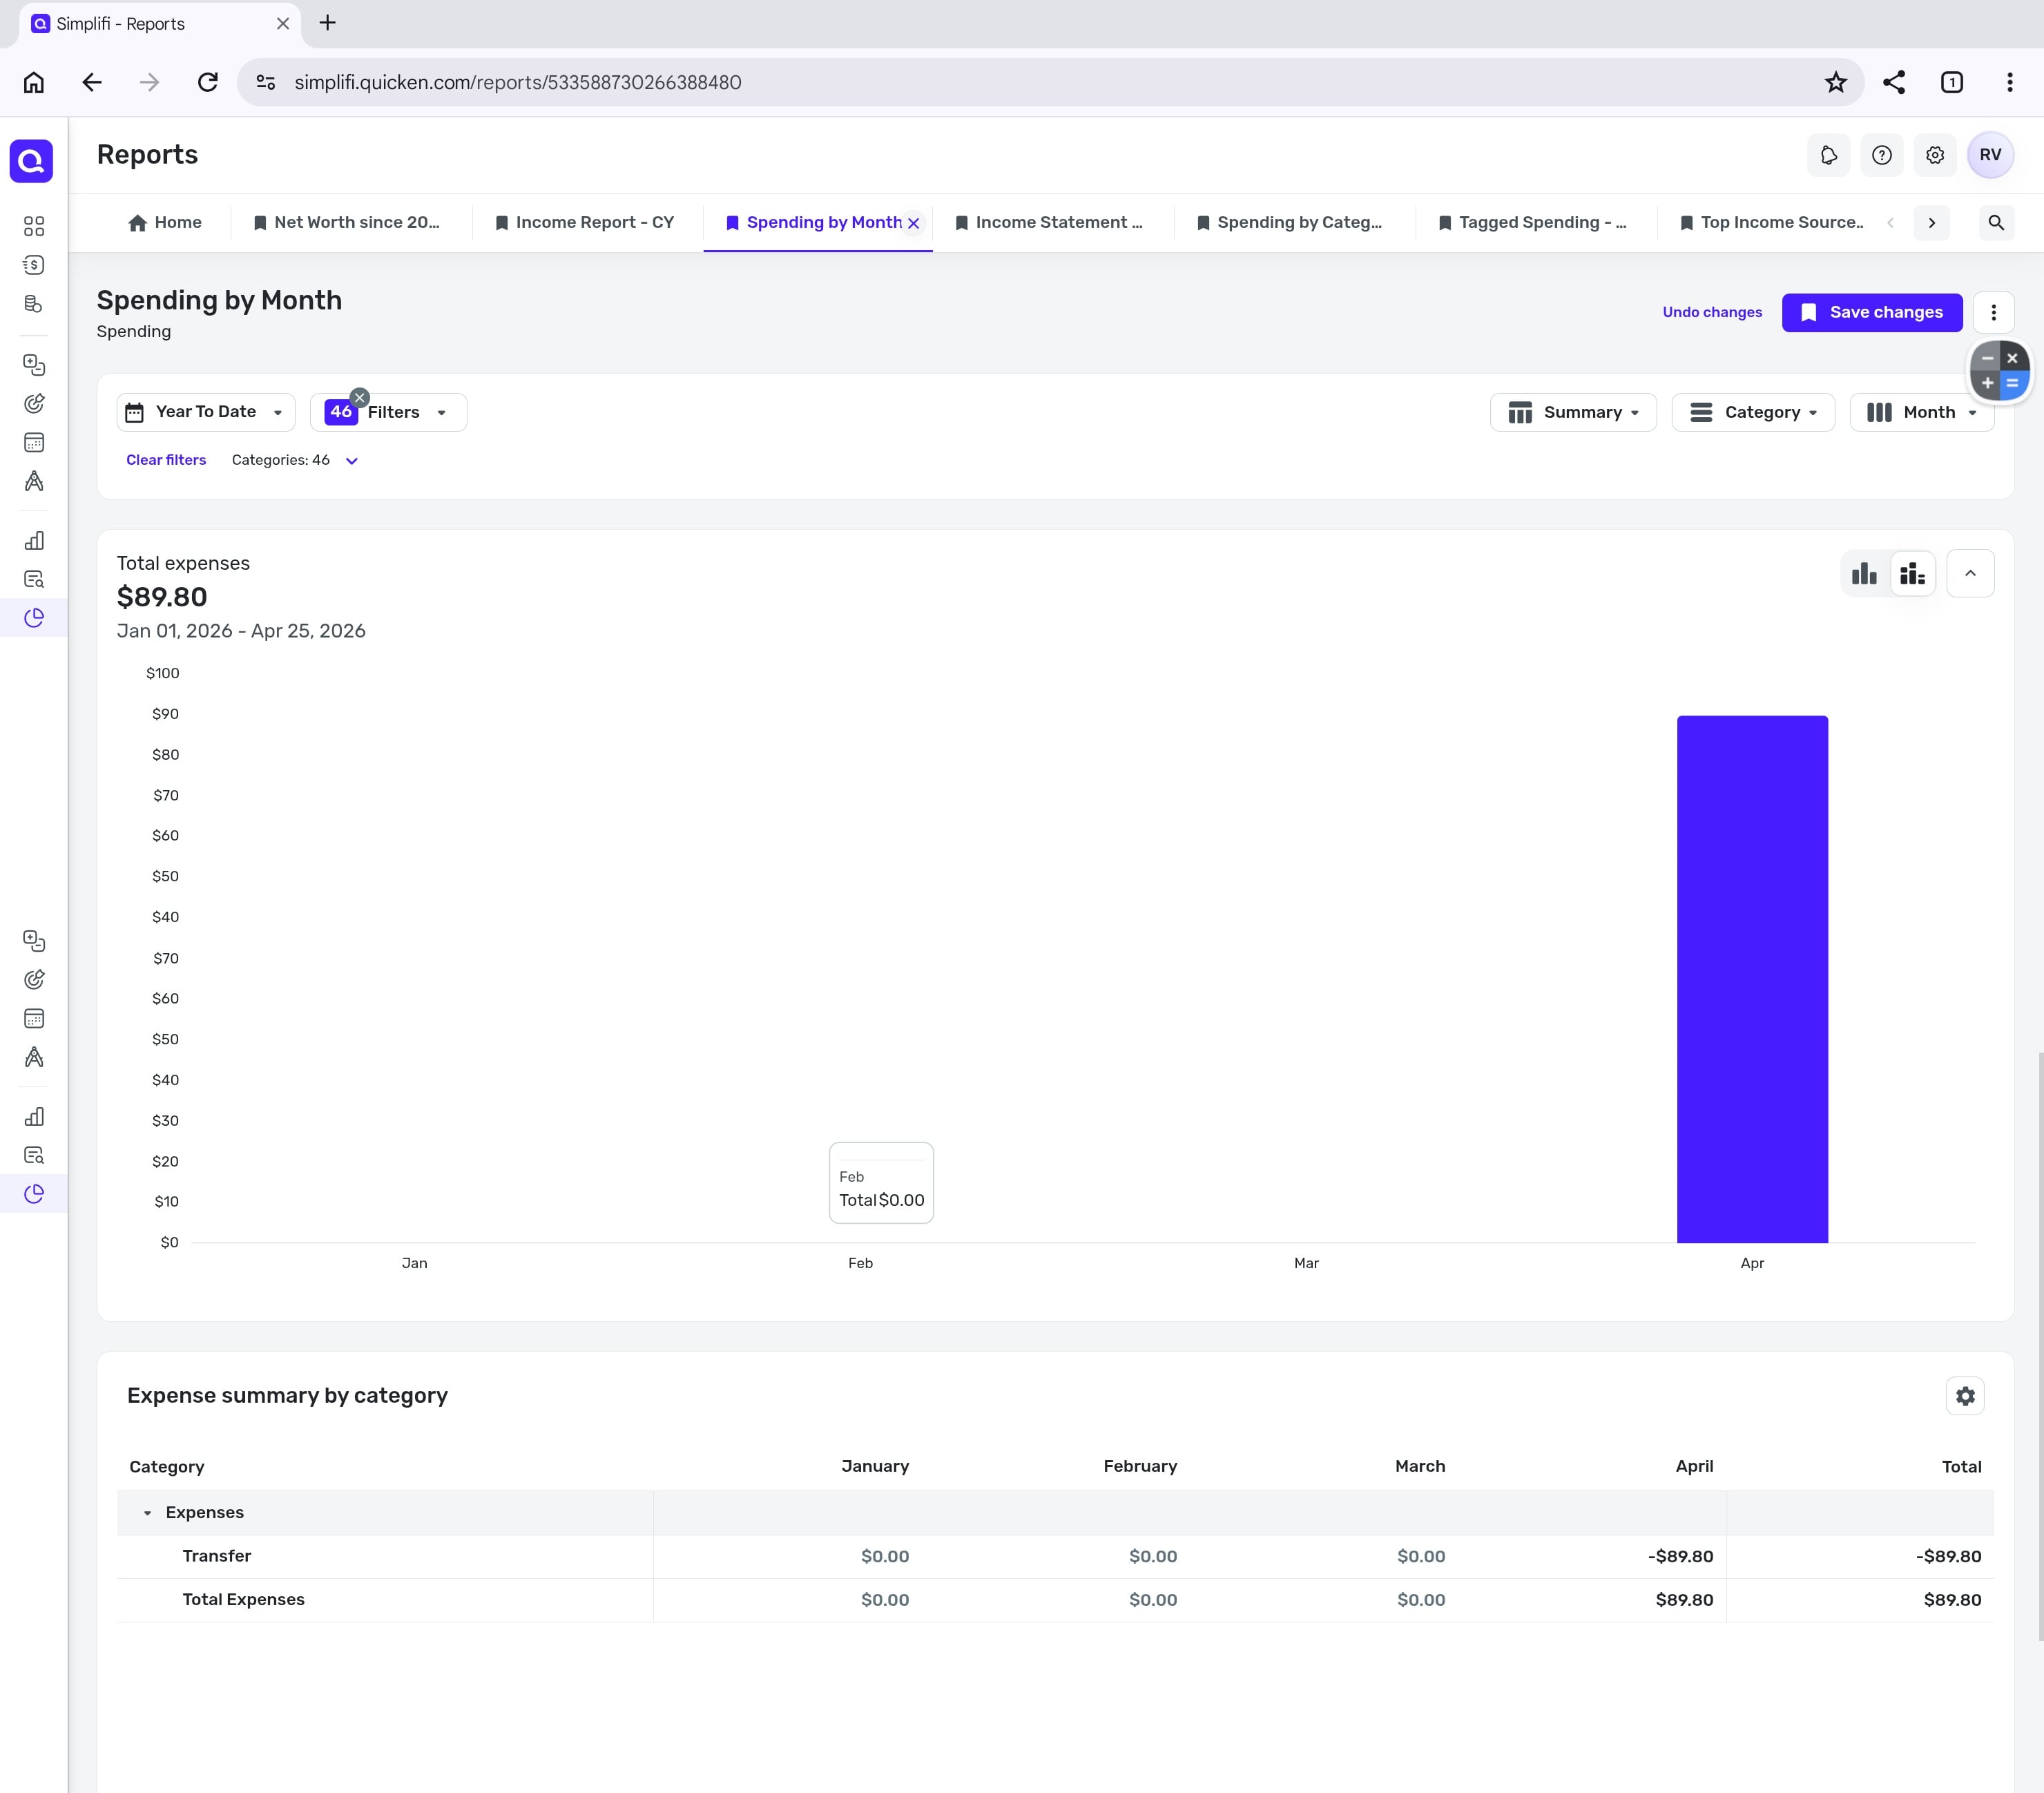This screenshot has height=1793, width=2044.
Task: Open the Year To Date dropdown
Action: 206,412
